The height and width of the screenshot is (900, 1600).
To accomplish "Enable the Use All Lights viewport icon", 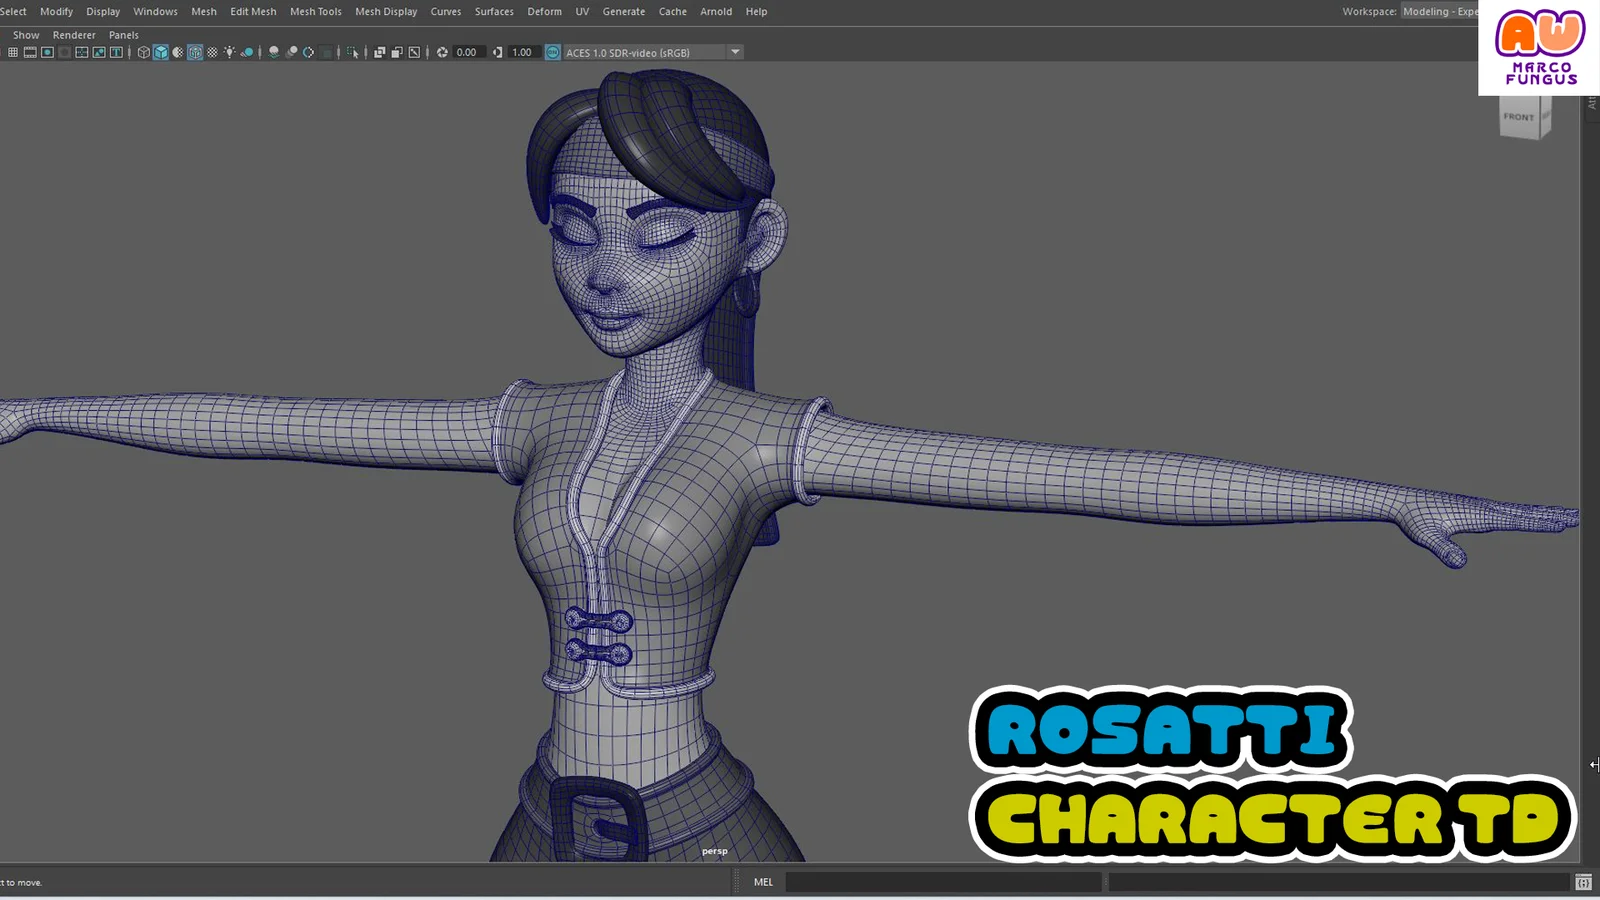I will point(230,52).
